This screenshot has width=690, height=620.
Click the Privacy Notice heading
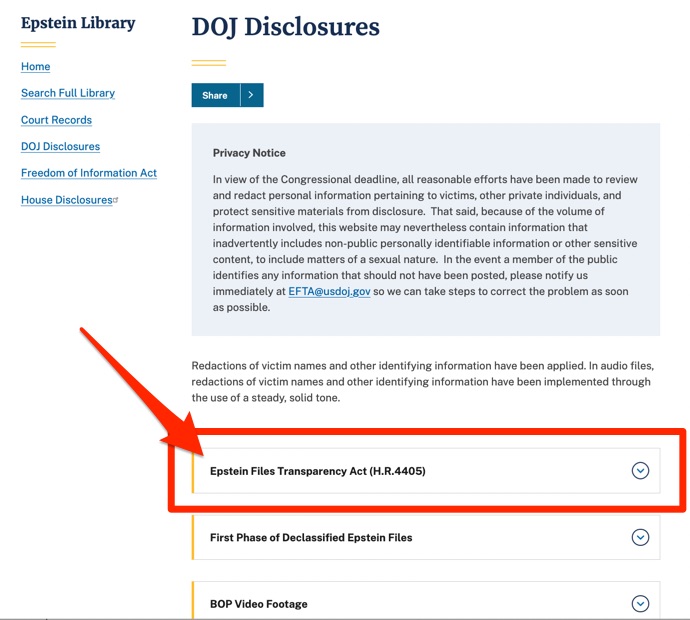[249, 153]
